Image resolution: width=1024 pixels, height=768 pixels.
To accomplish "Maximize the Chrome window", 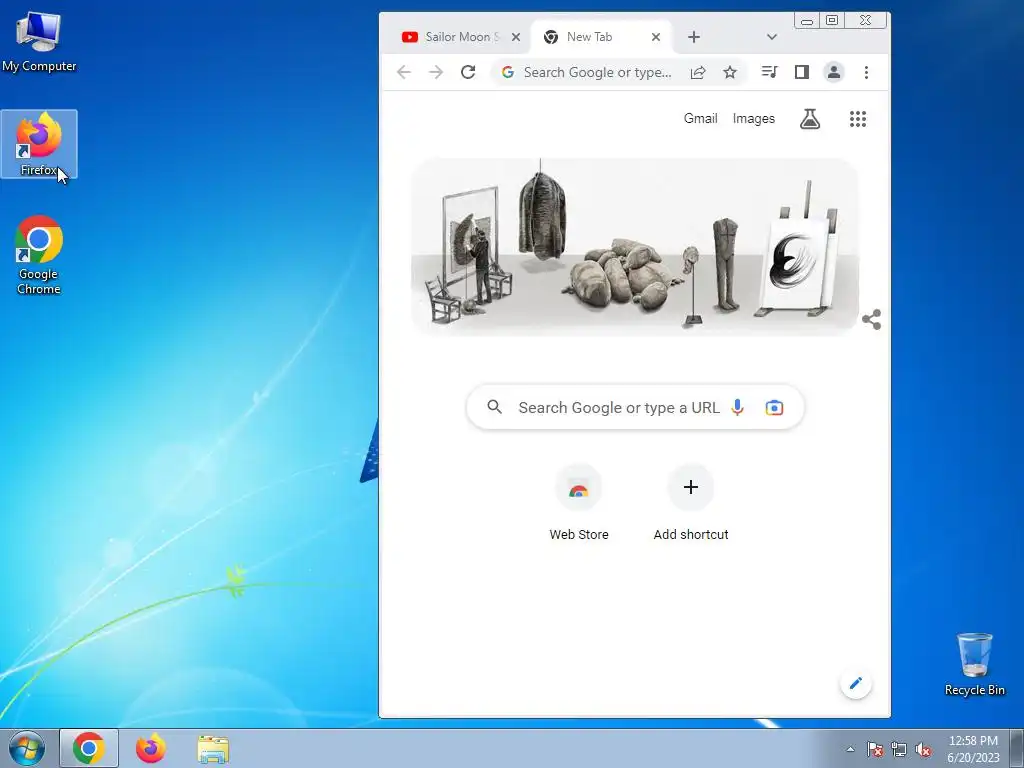I will click(832, 21).
